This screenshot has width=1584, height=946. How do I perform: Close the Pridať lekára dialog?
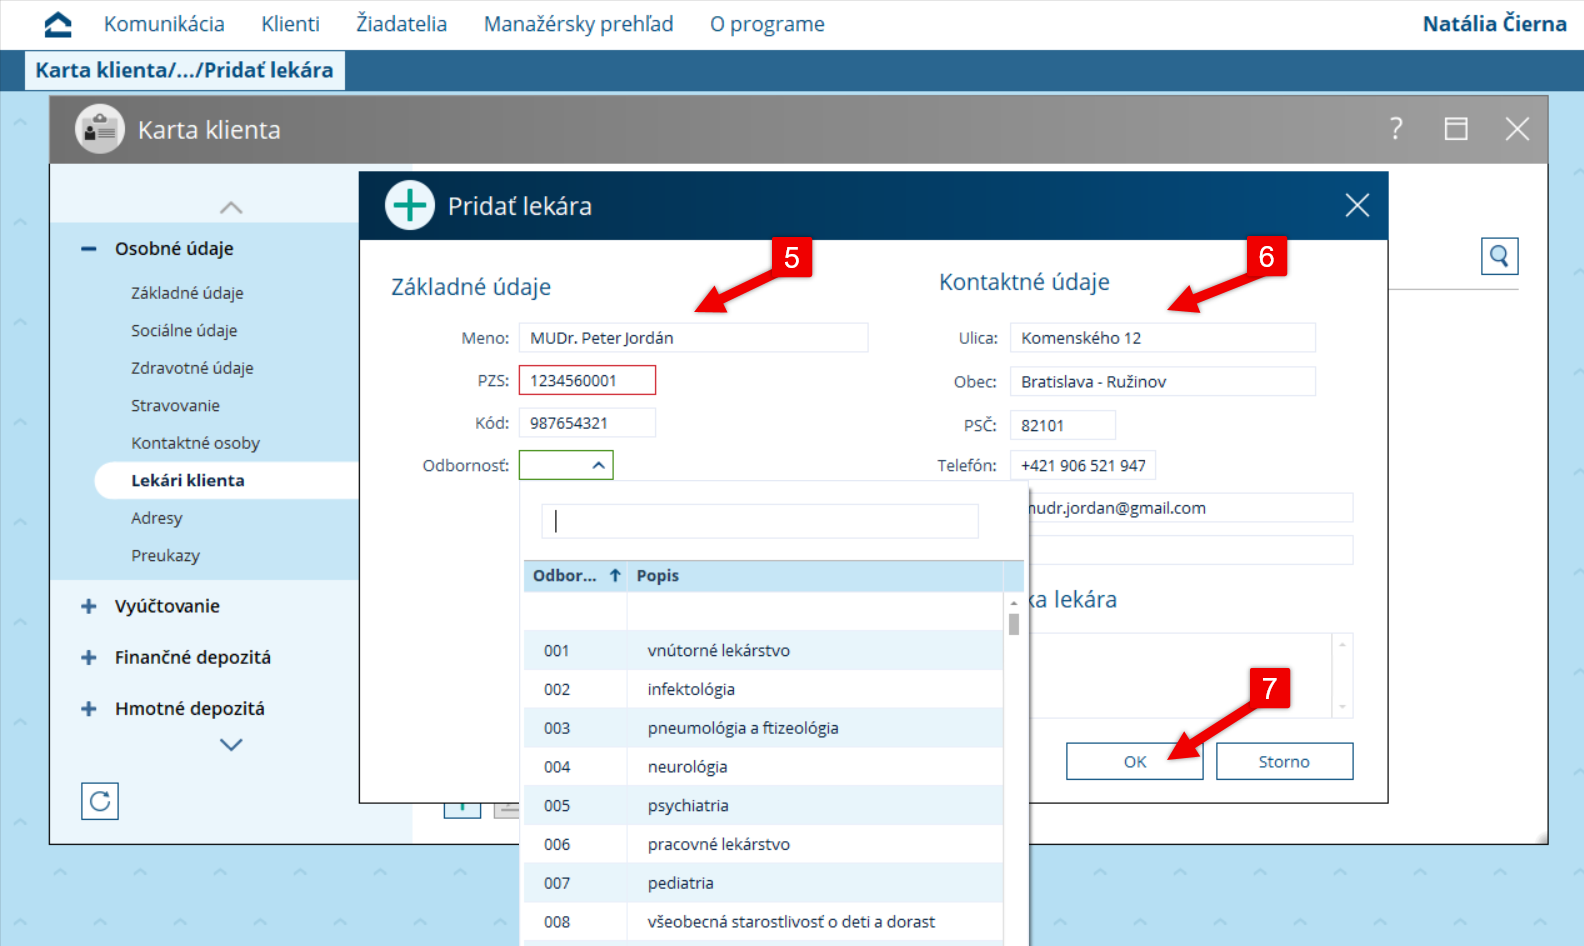pyautogui.click(x=1357, y=206)
